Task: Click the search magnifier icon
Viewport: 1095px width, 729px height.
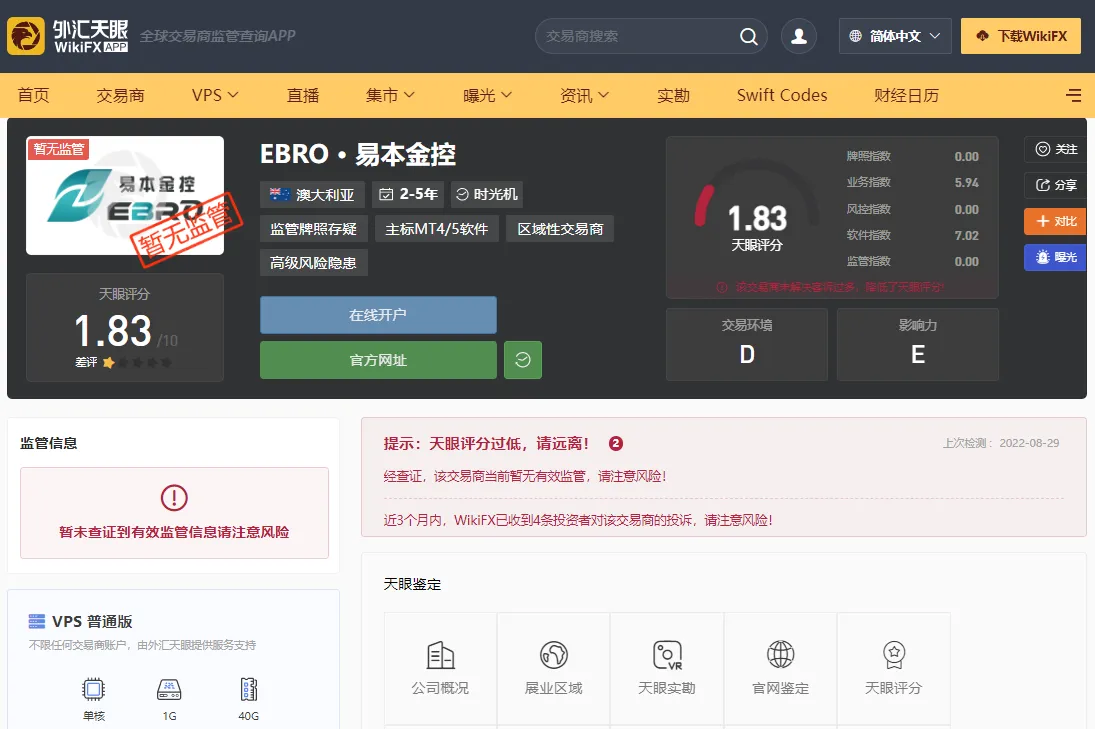Action: pyautogui.click(x=748, y=36)
